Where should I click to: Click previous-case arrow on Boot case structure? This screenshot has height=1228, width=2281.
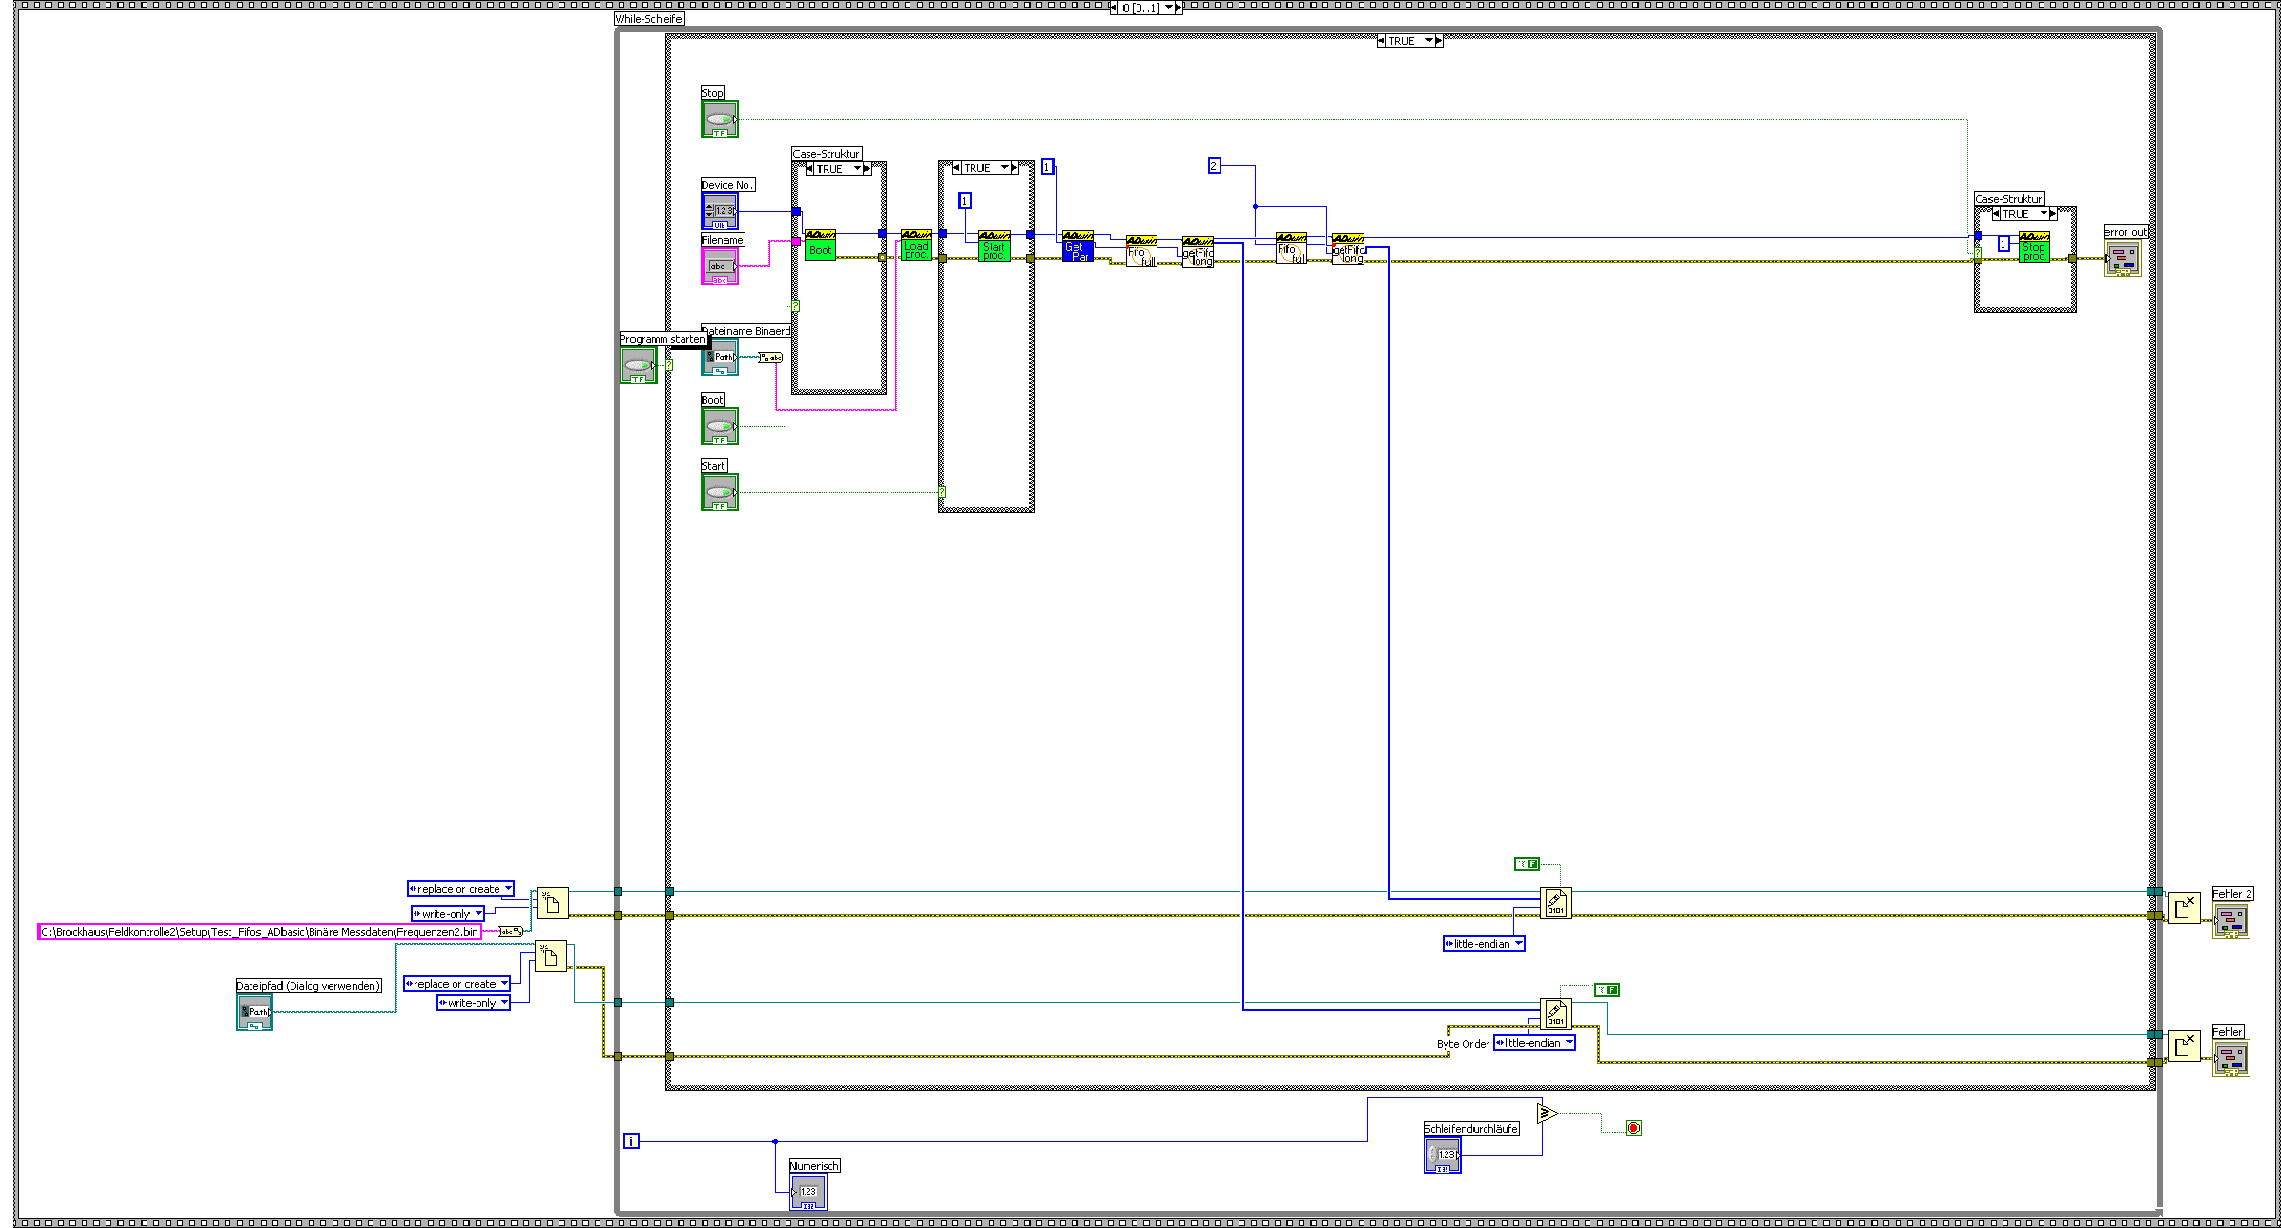click(810, 169)
